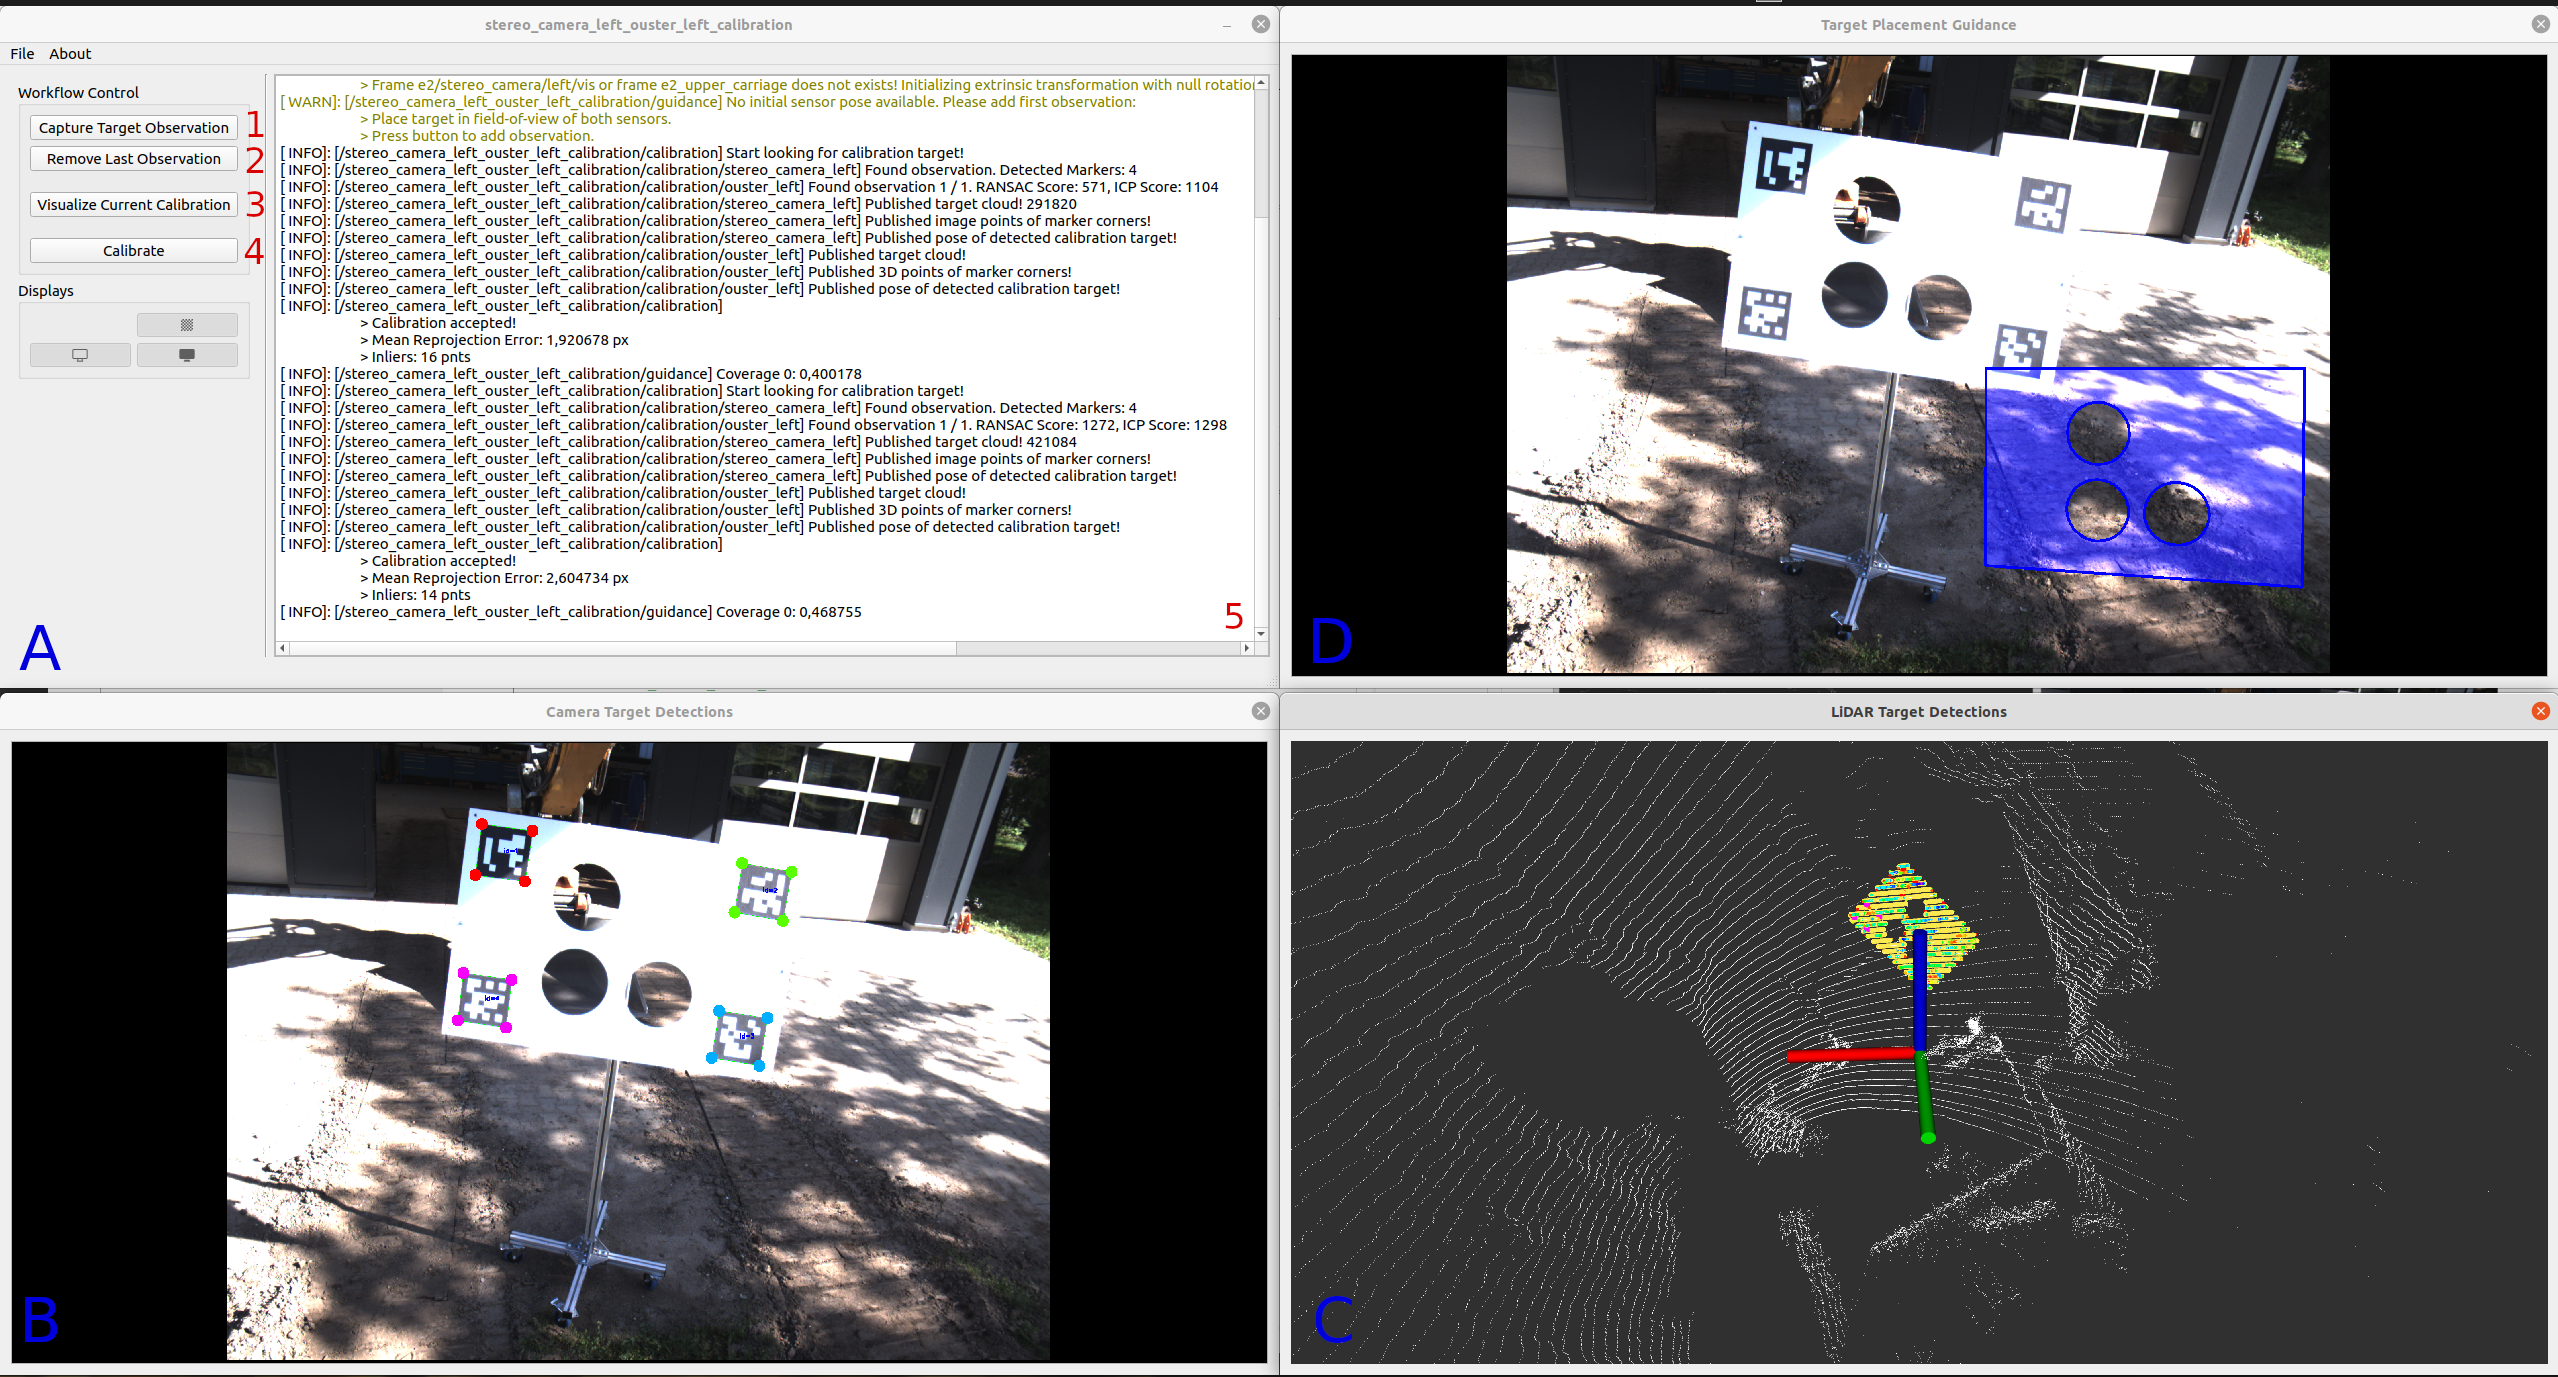Click the checkerboard pattern display button
2558x1377 pixels.
187,325
